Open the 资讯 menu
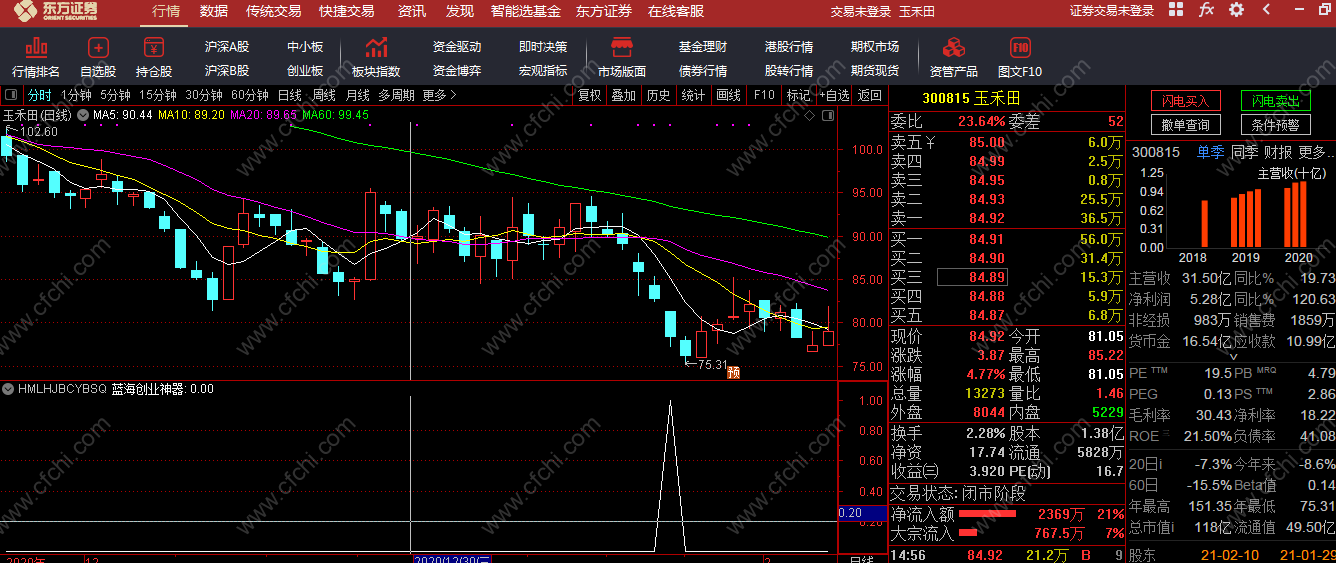This screenshot has width=1336, height=563. [x=411, y=11]
